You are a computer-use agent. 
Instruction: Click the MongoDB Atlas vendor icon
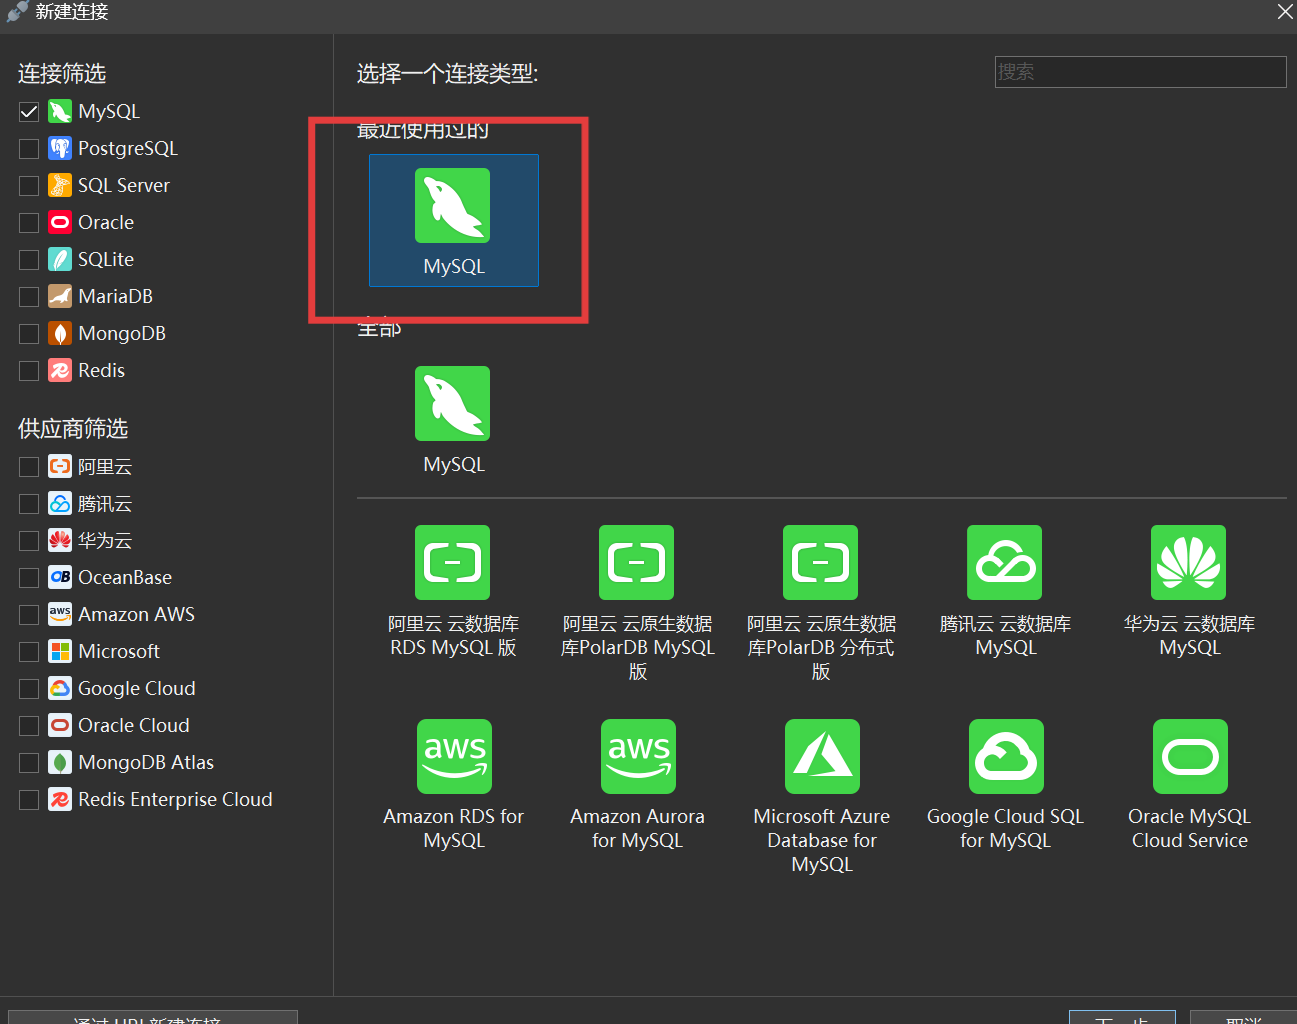(x=60, y=762)
